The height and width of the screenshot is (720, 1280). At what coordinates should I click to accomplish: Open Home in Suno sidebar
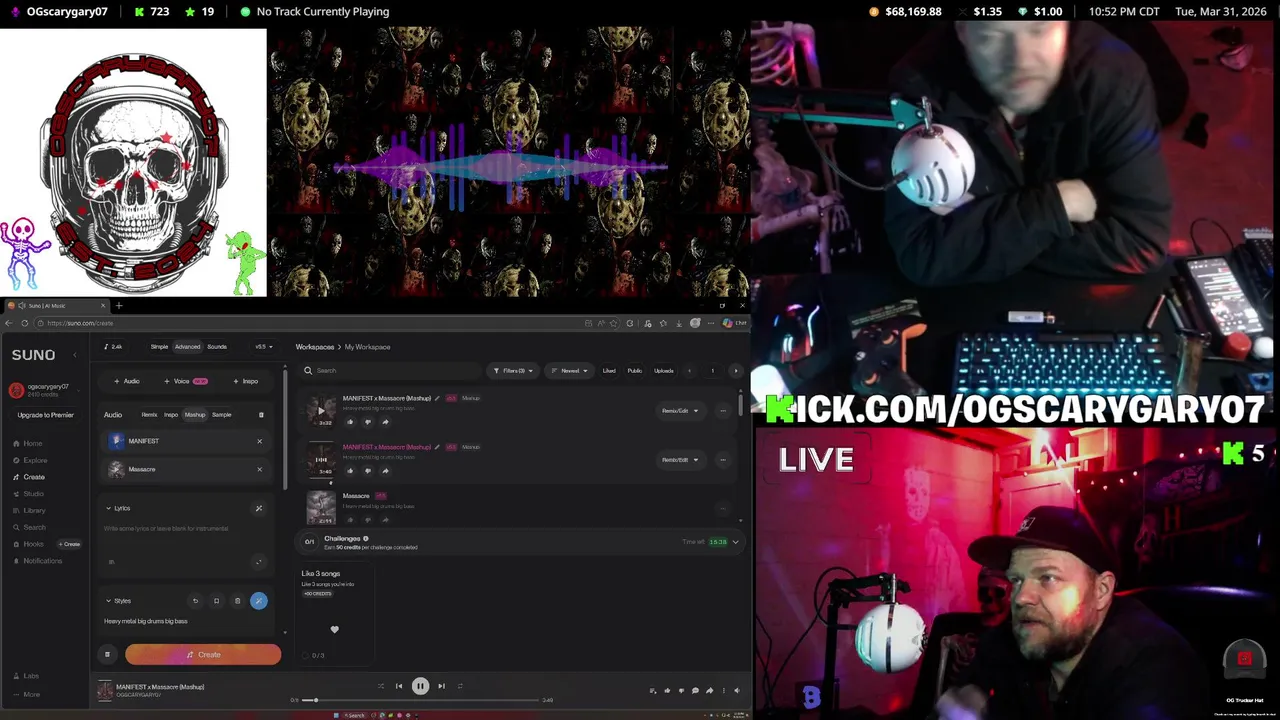pyautogui.click(x=28, y=443)
